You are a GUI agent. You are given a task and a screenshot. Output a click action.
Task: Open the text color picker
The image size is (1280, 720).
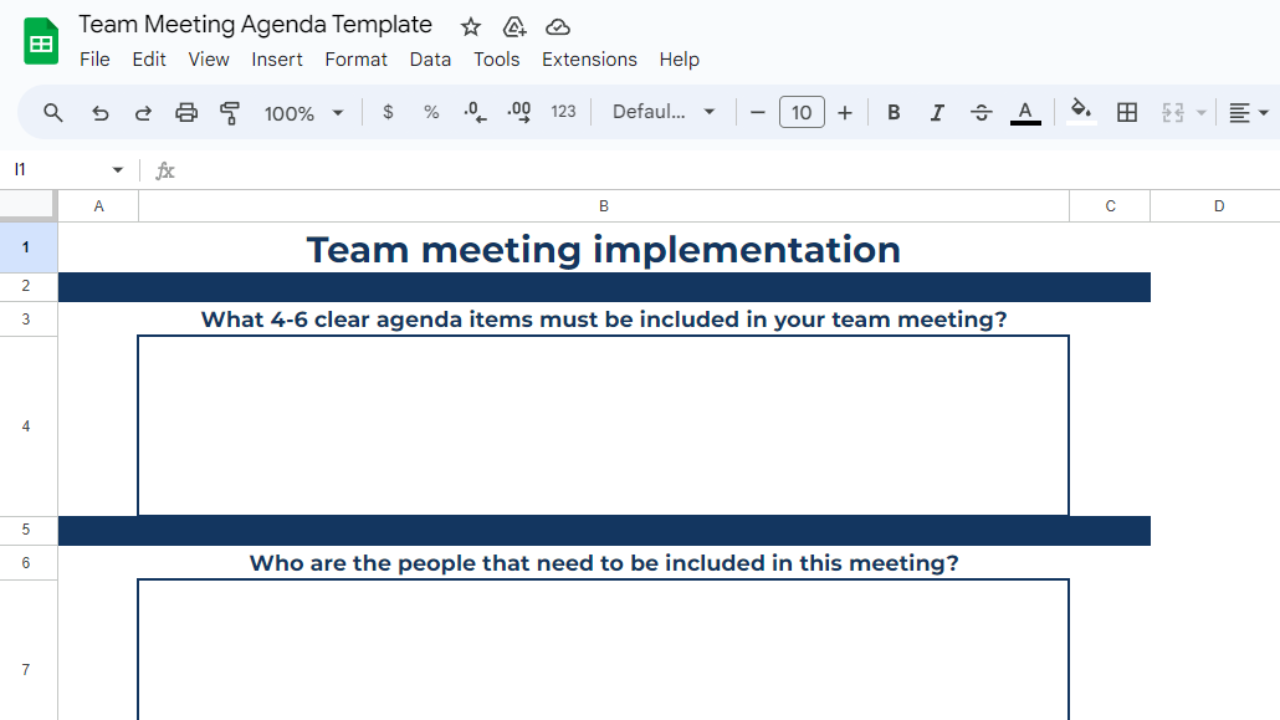[1025, 113]
